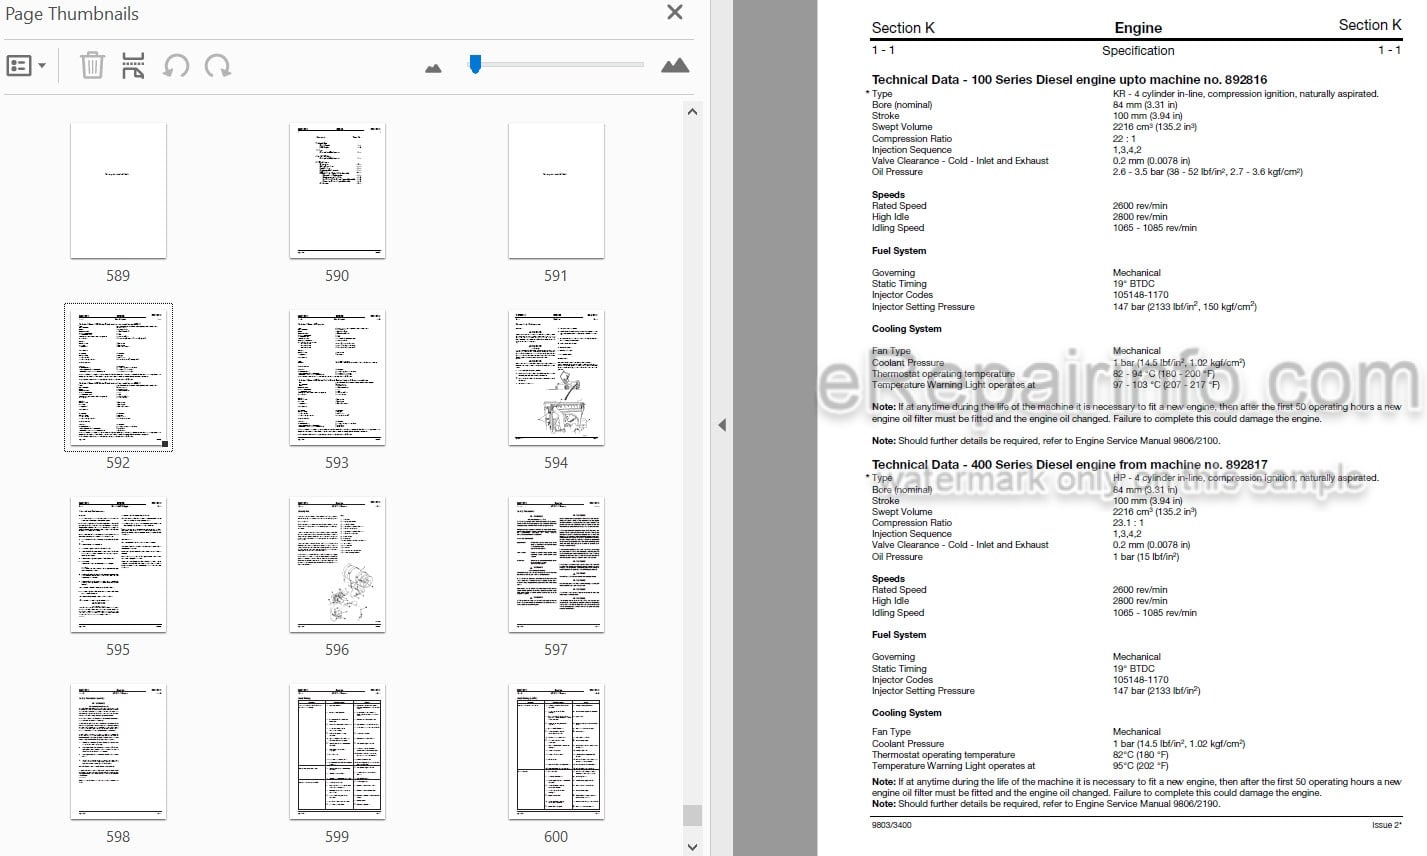Select page 598 thumbnail

(118, 752)
